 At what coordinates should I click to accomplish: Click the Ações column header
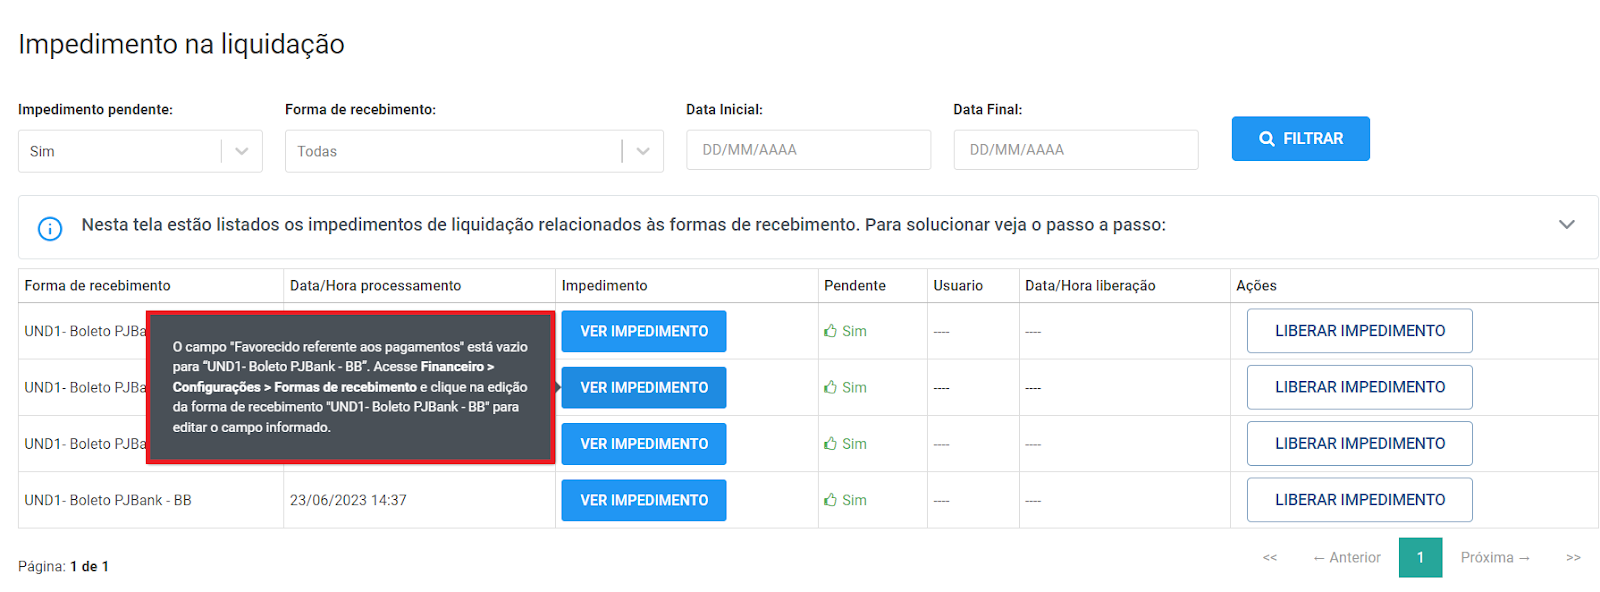1256,286
